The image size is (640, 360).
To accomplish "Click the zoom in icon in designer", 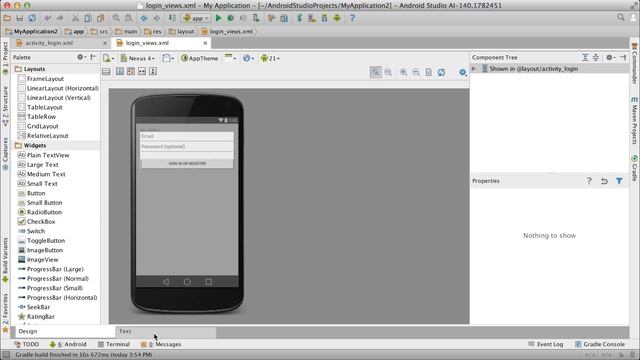I will (403, 72).
